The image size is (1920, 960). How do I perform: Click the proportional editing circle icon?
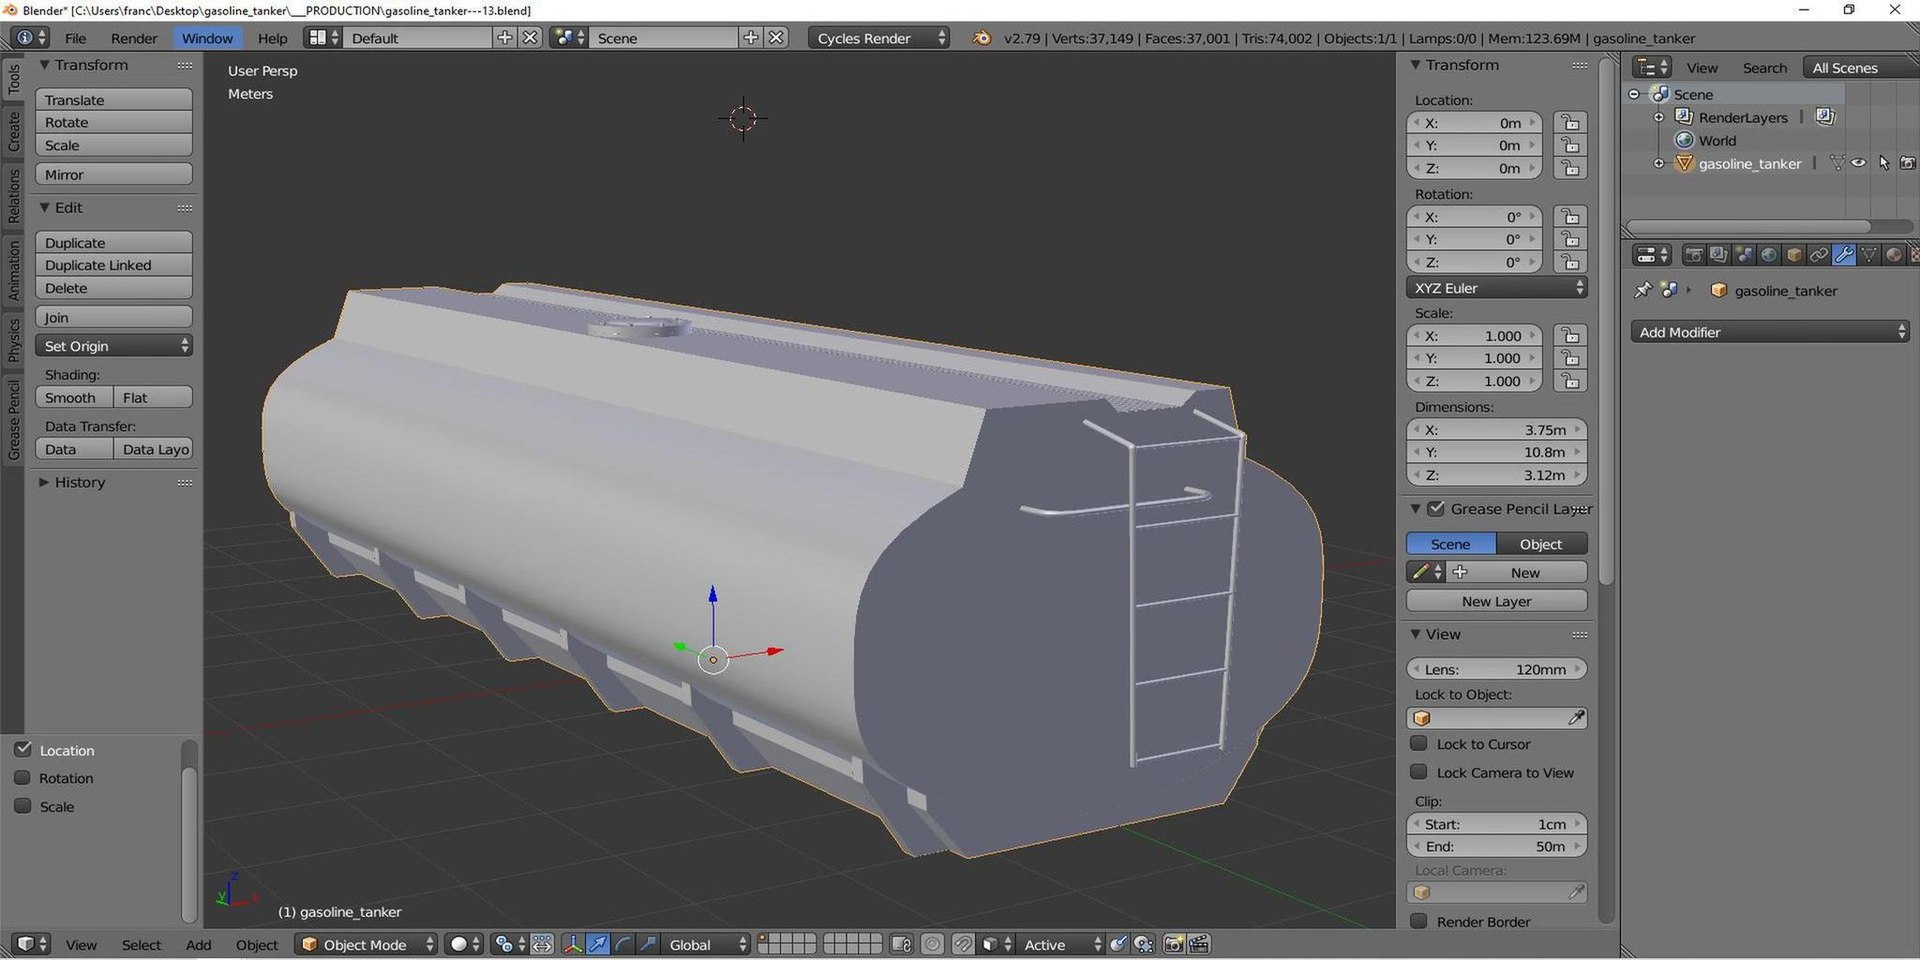click(x=932, y=944)
